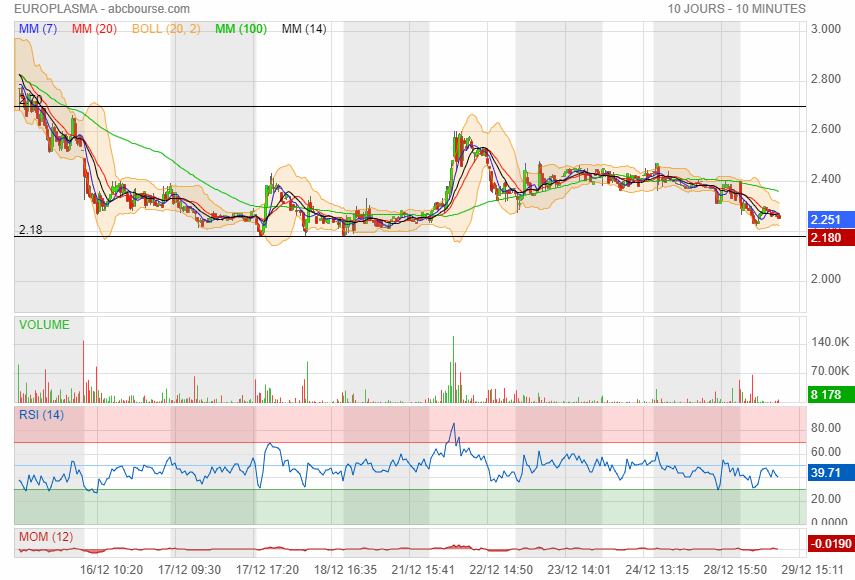Click the 24/12 13:15 time label
Image resolution: width=855 pixels, height=580 pixels.
[657, 570]
